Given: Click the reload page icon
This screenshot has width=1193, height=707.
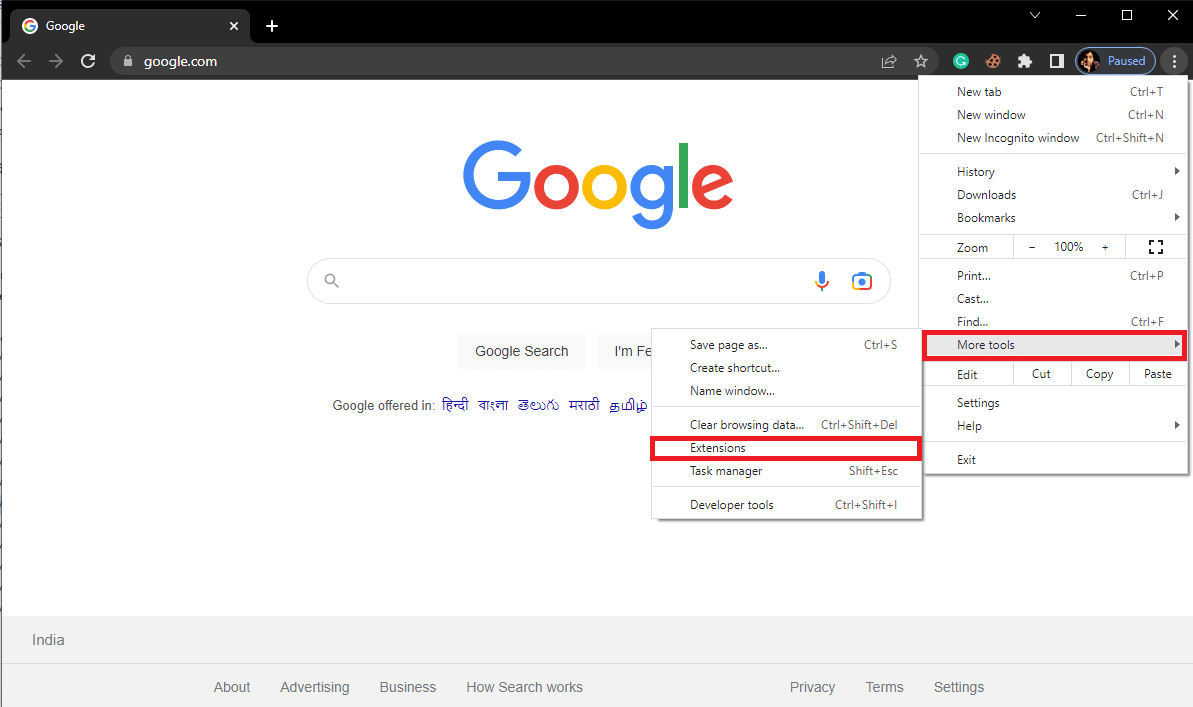Looking at the screenshot, I should point(88,61).
